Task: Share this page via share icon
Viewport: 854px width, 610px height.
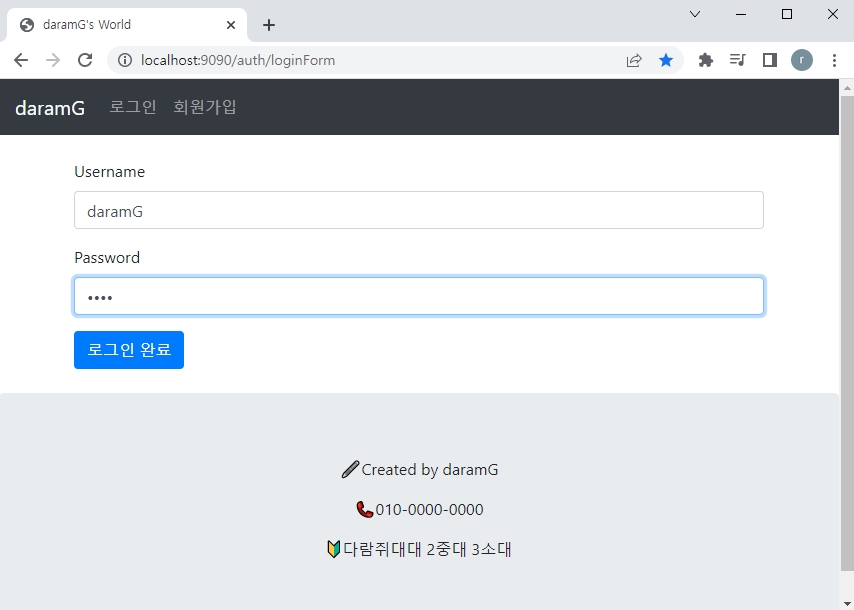Action: pyautogui.click(x=634, y=60)
